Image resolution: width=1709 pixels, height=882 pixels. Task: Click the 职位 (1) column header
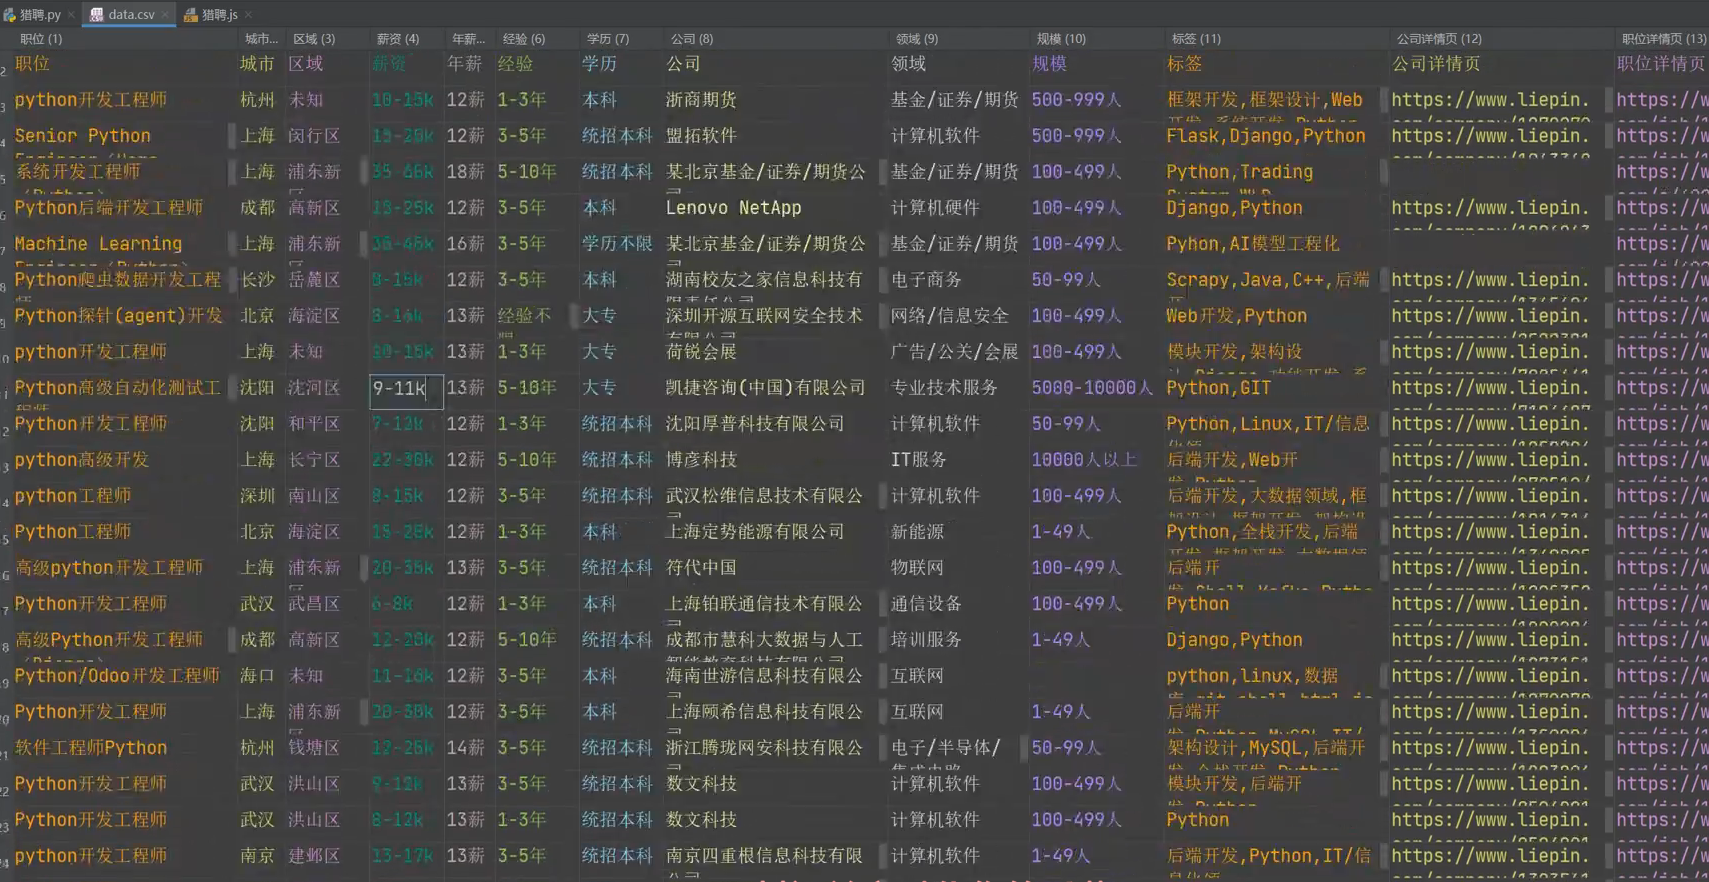41,39
